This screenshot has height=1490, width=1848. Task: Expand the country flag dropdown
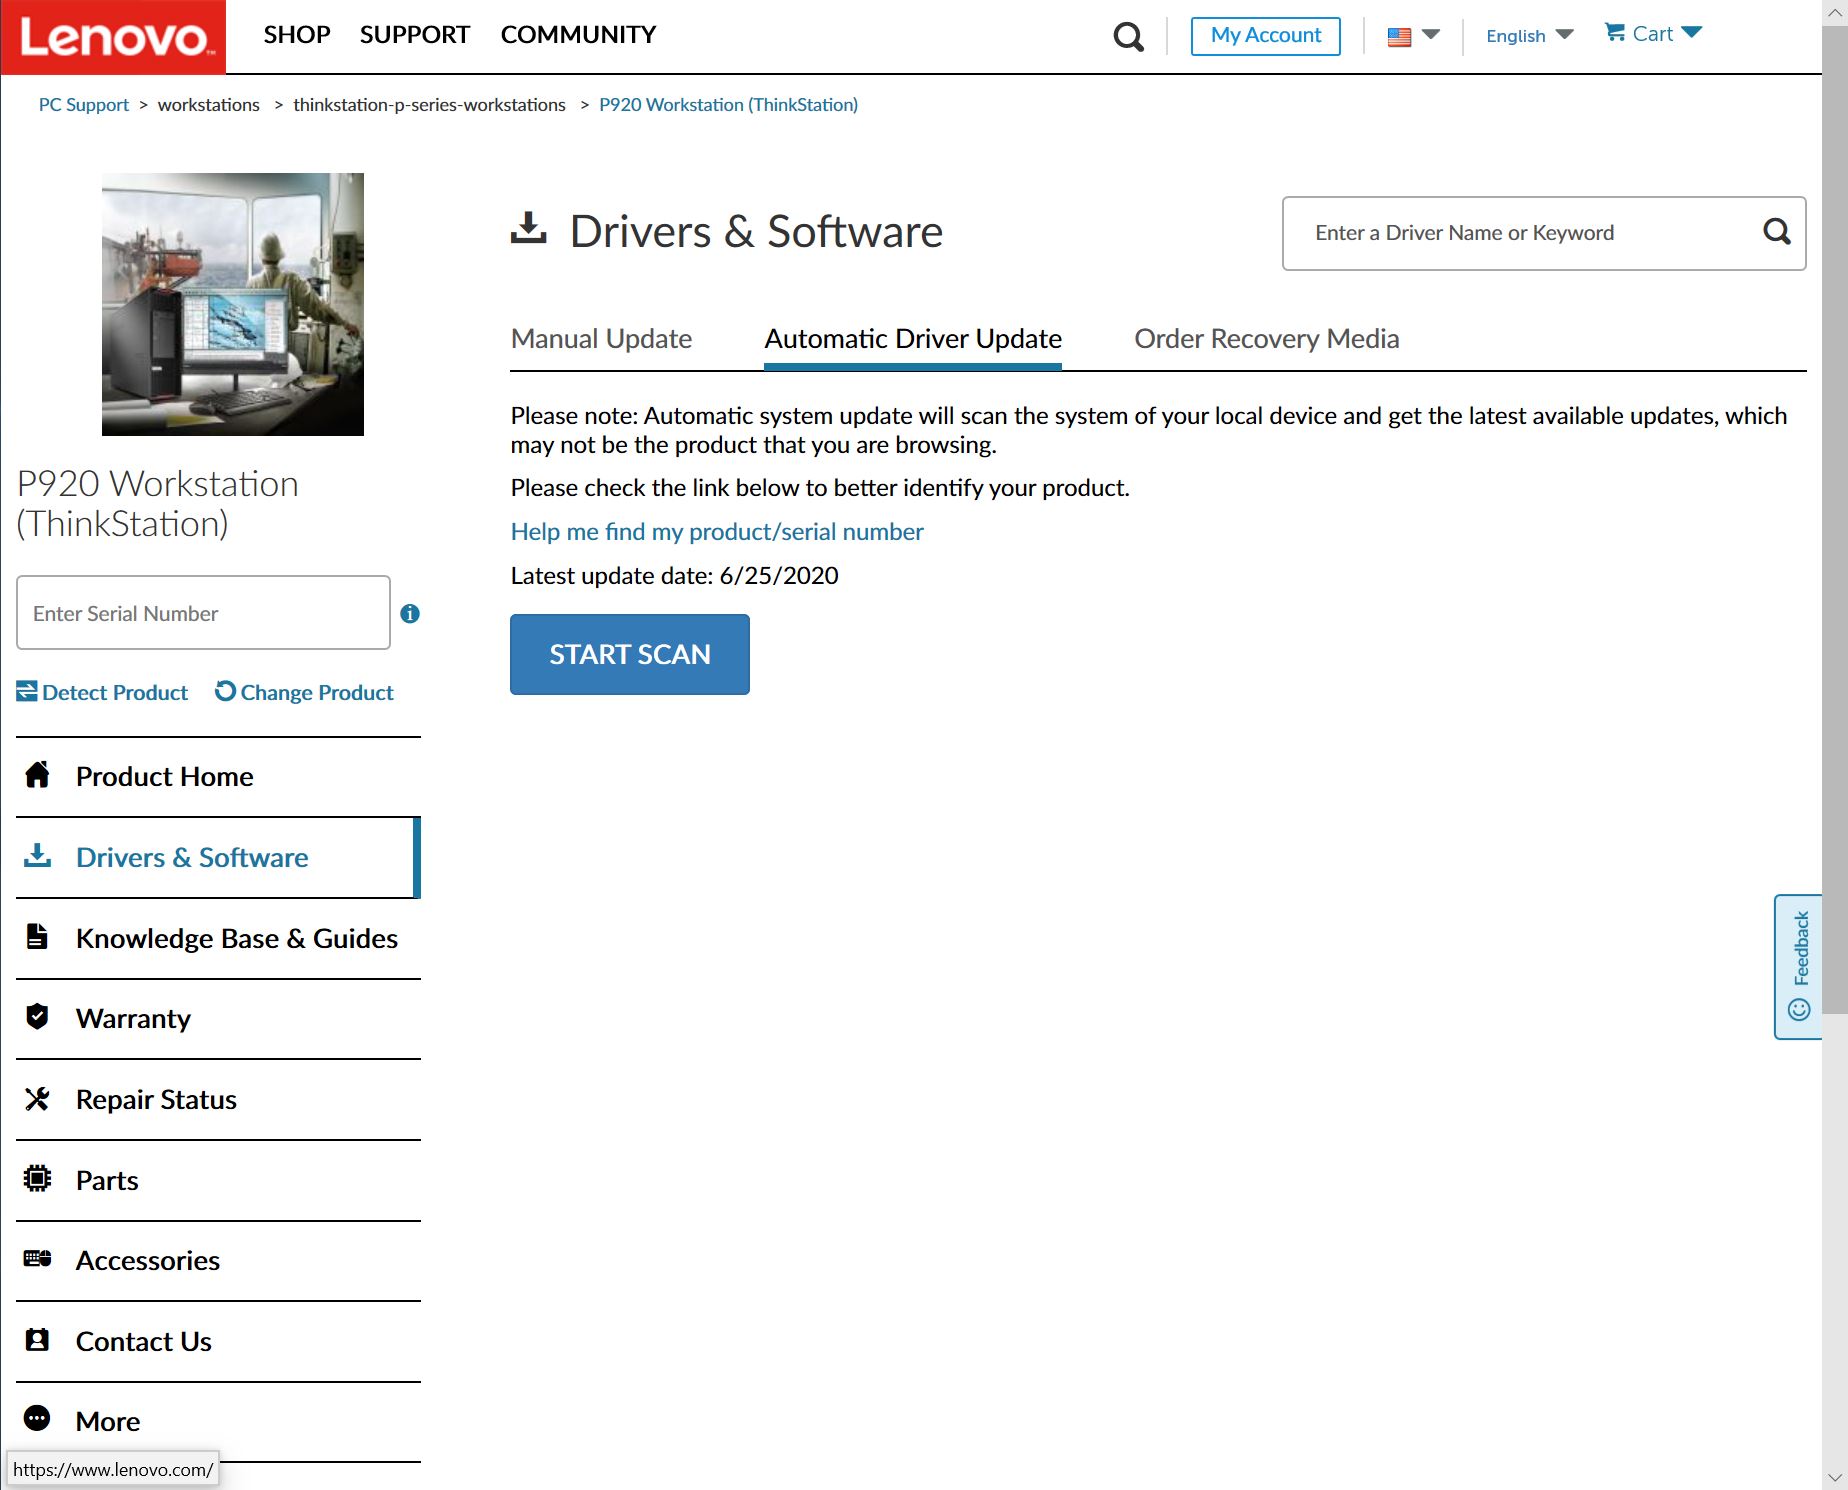[1413, 36]
